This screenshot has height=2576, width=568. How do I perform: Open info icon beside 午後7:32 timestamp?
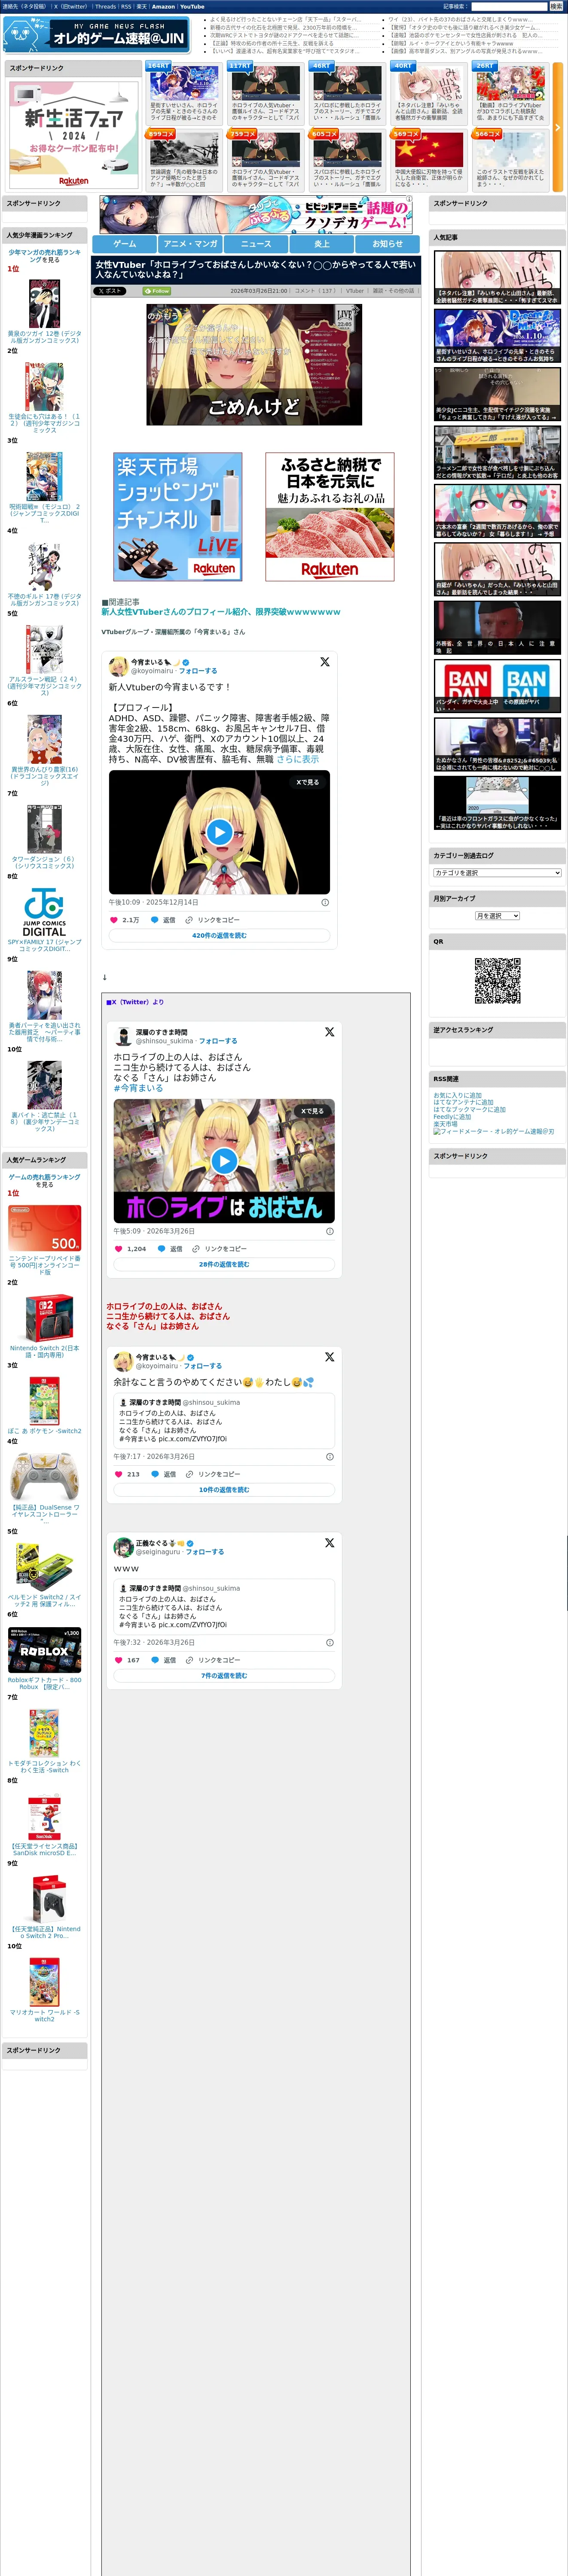[330, 1642]
